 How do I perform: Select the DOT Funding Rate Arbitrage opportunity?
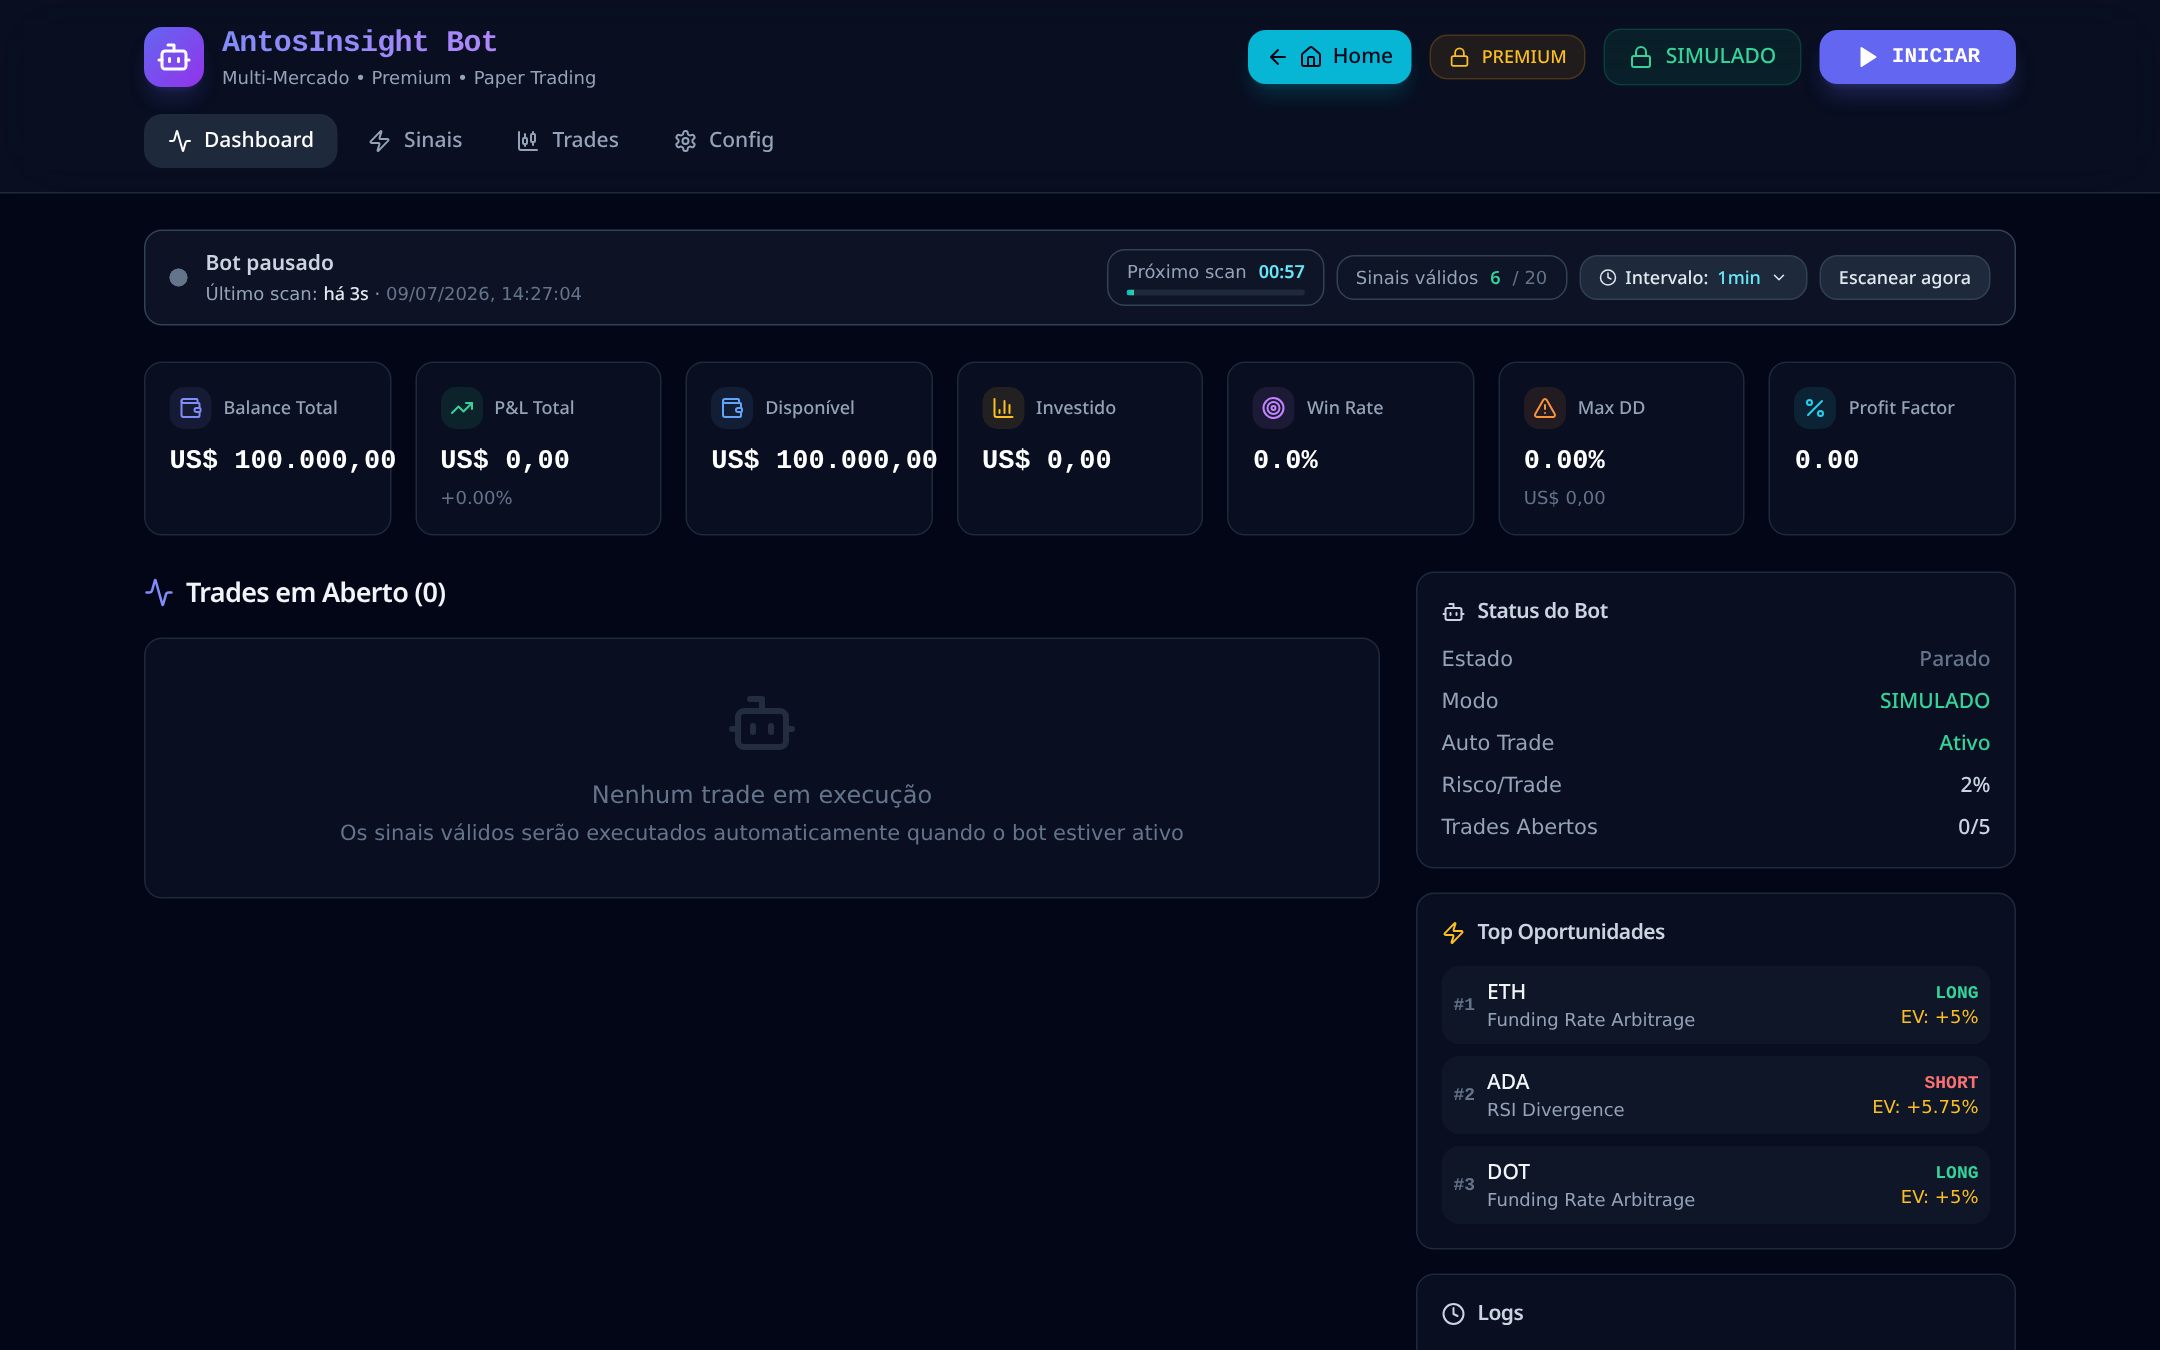1715,1185
